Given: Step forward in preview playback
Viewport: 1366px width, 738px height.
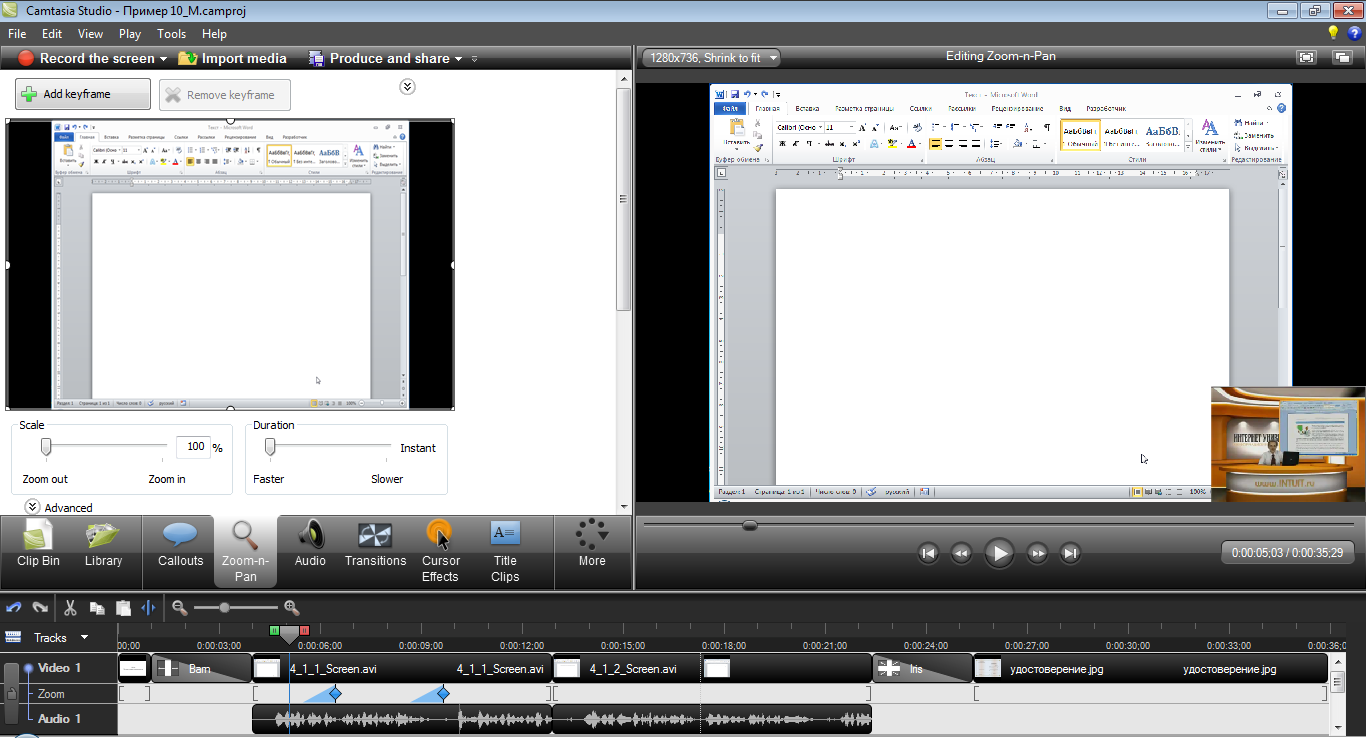Looking at the screenshot, I should pos(1038,553).
